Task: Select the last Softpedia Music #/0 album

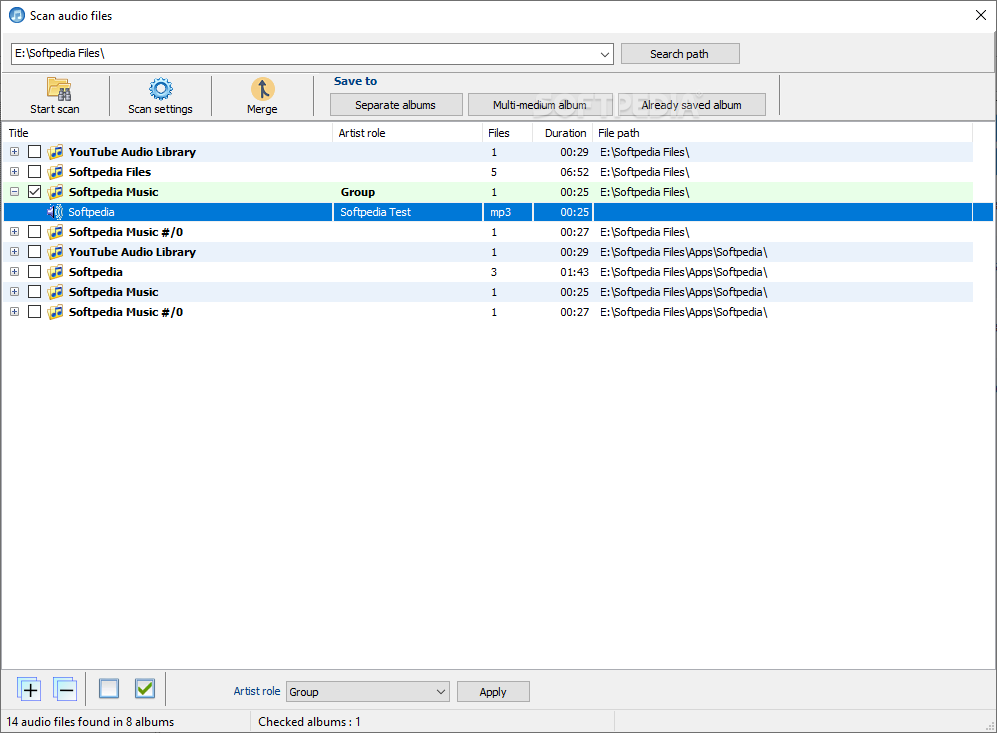Action: [x=488, y=312]
